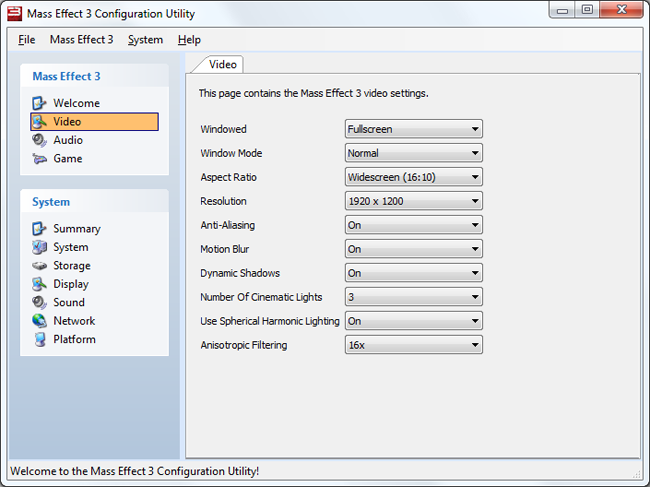Open the Display info page
Screen dimensions: 650x487
point(71,284)
